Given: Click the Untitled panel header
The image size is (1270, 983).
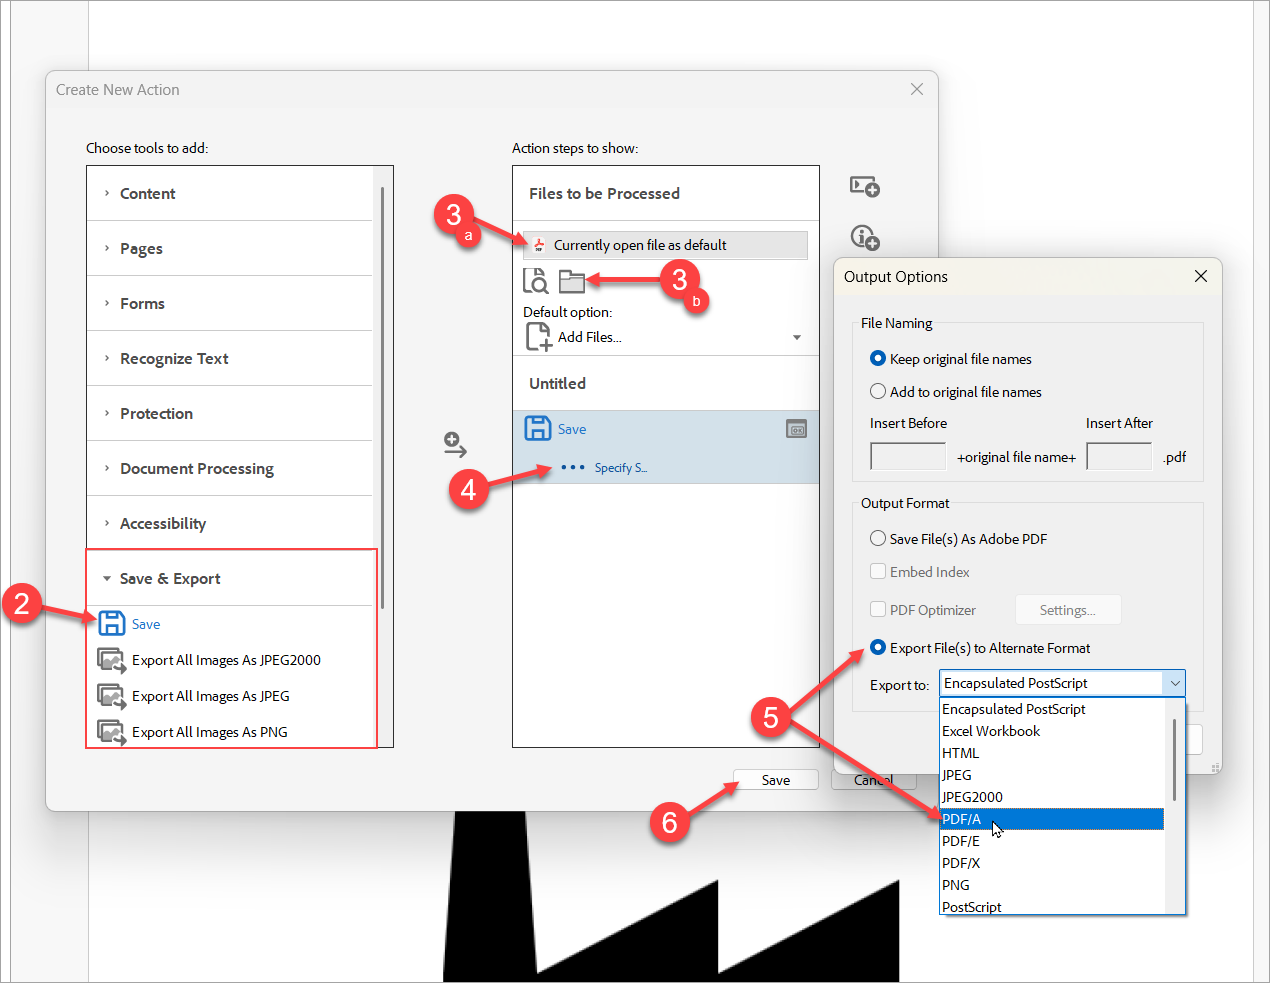Looking at the screenshot, I should coord(666,383).
